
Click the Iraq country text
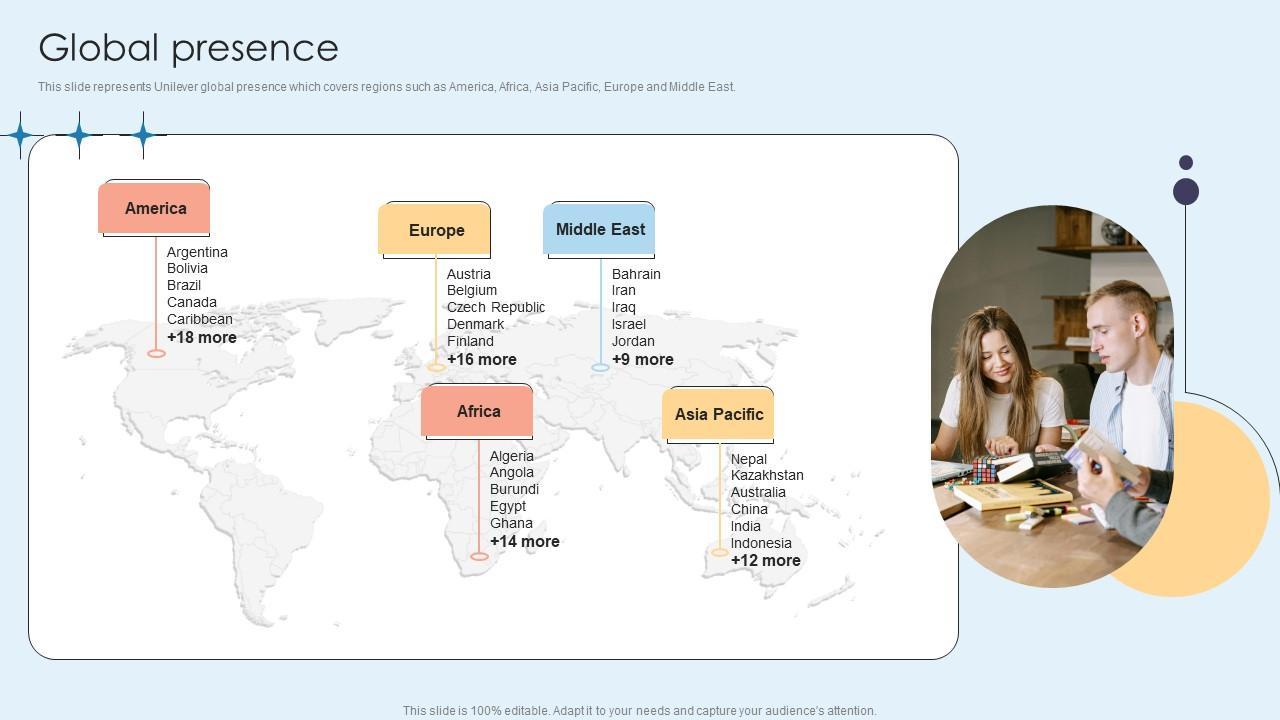click(624, 307)
